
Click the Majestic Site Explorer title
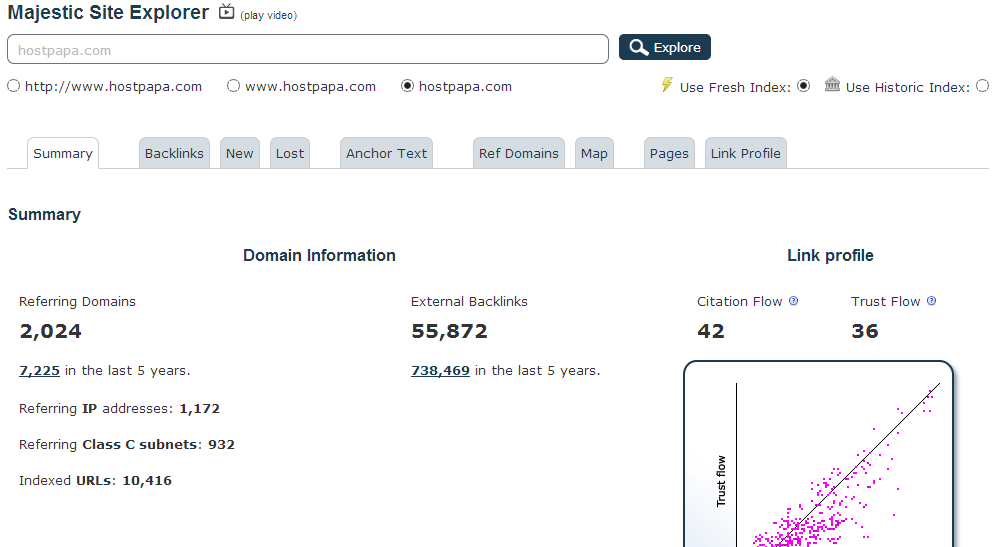click(x=108, y=12)
